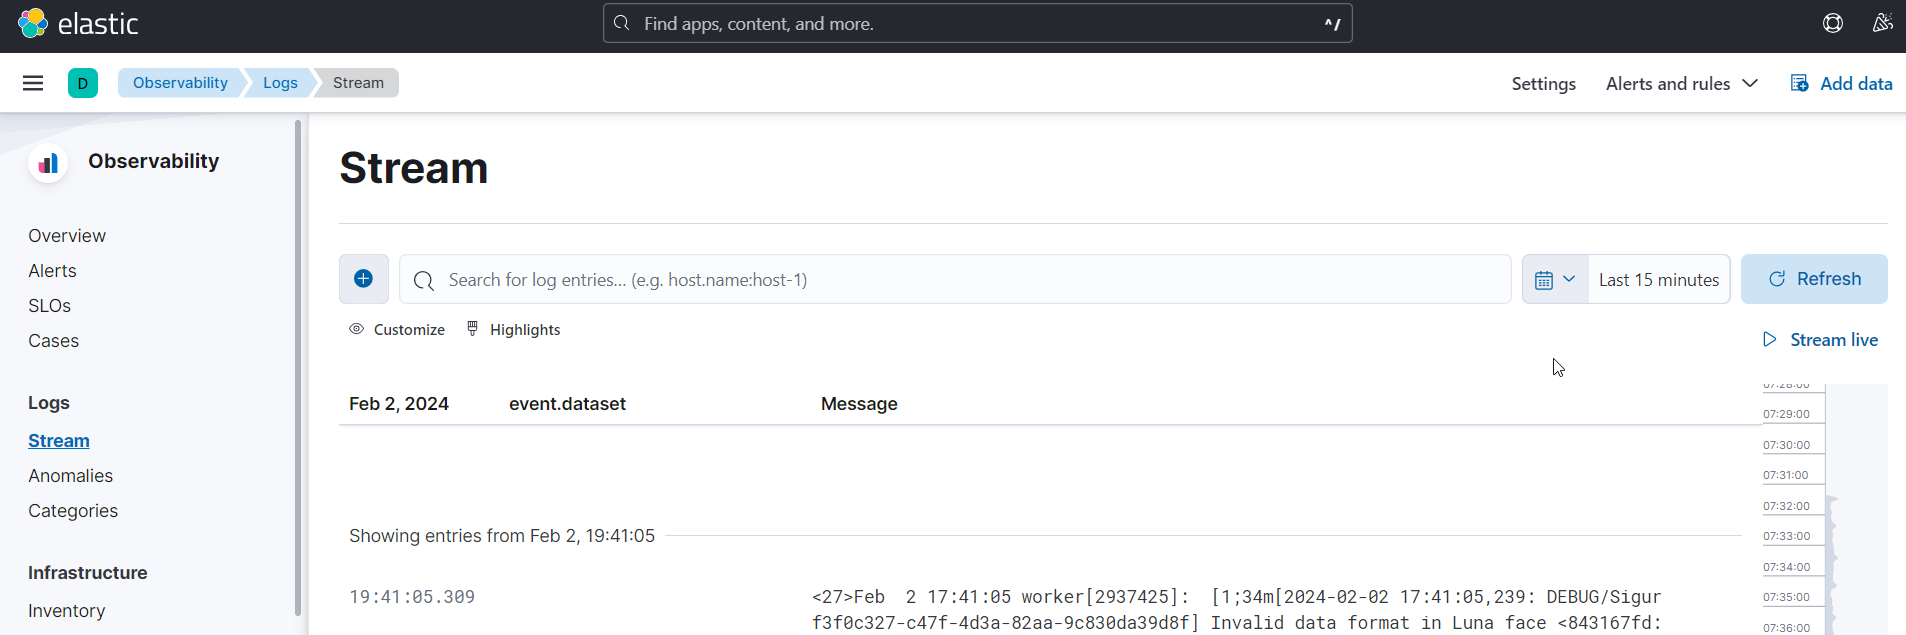1906x635 pixels.
Task: Click the Refresh button
Action: pyautogui.click(x=1814, y=279)
